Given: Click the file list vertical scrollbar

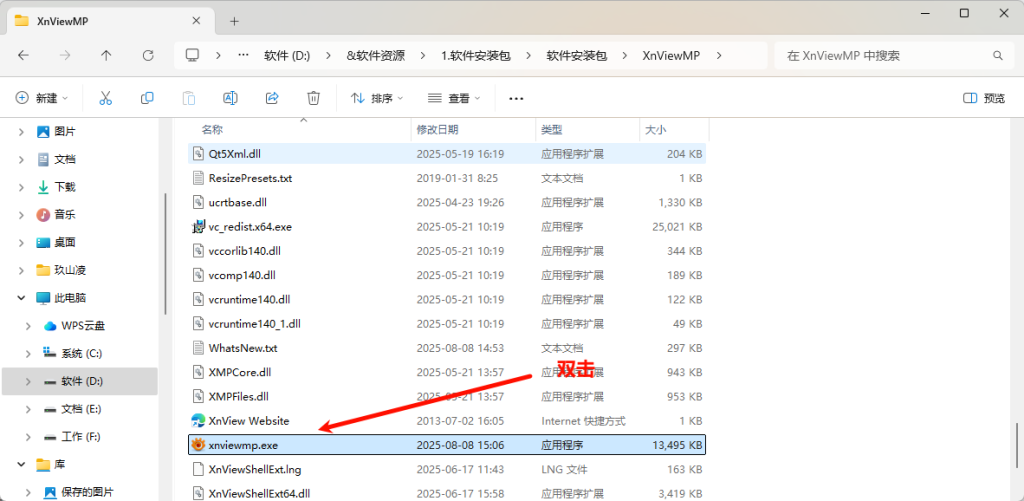Looking at the screenshot, I should 1016,445.
